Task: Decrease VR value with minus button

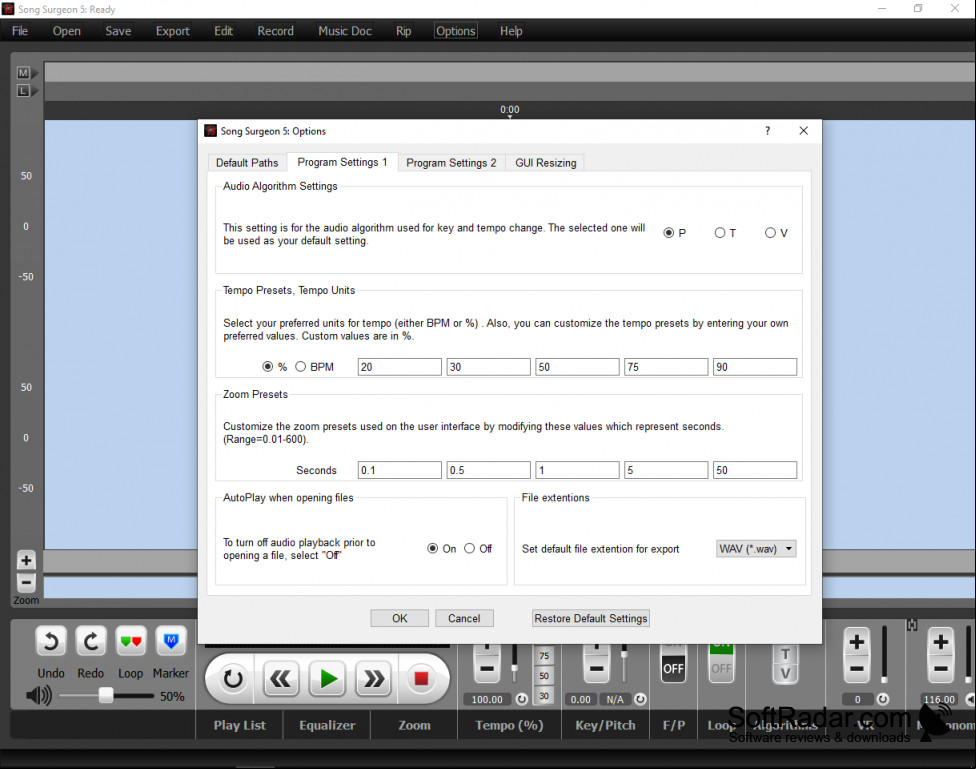Action: pyautogui.click(x=856, y=669)
